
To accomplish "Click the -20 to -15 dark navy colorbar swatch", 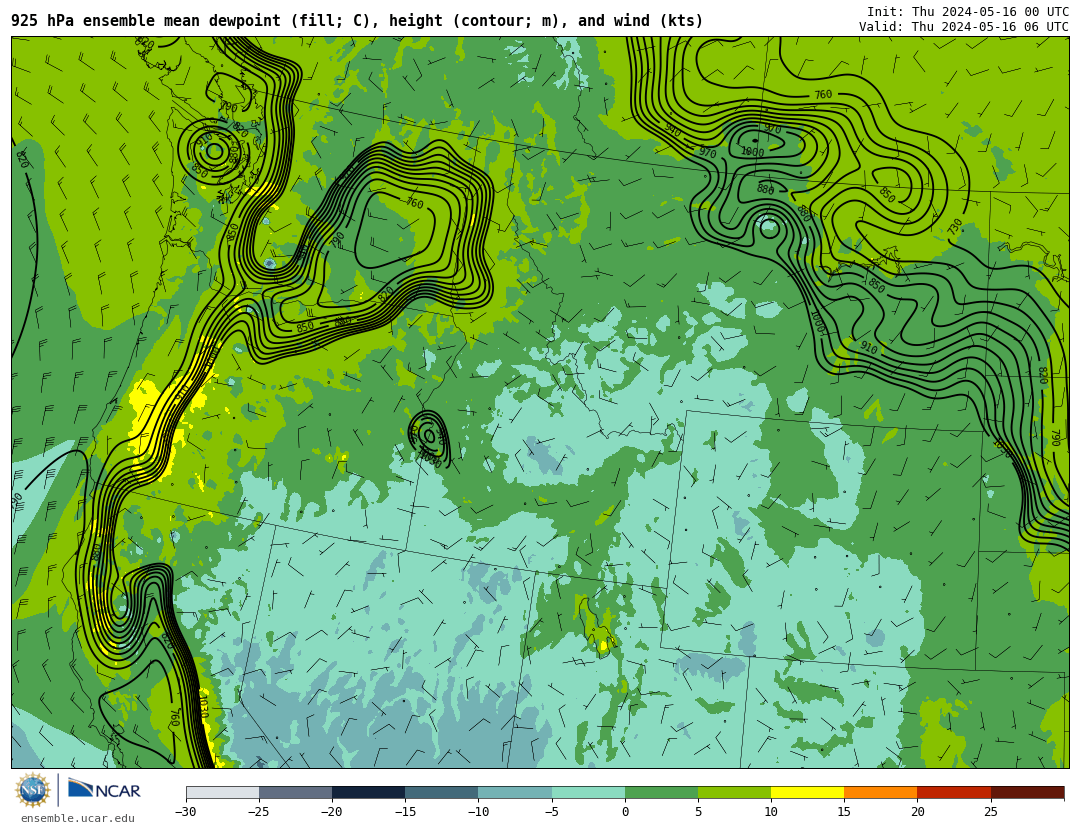I will coord(368,792).
